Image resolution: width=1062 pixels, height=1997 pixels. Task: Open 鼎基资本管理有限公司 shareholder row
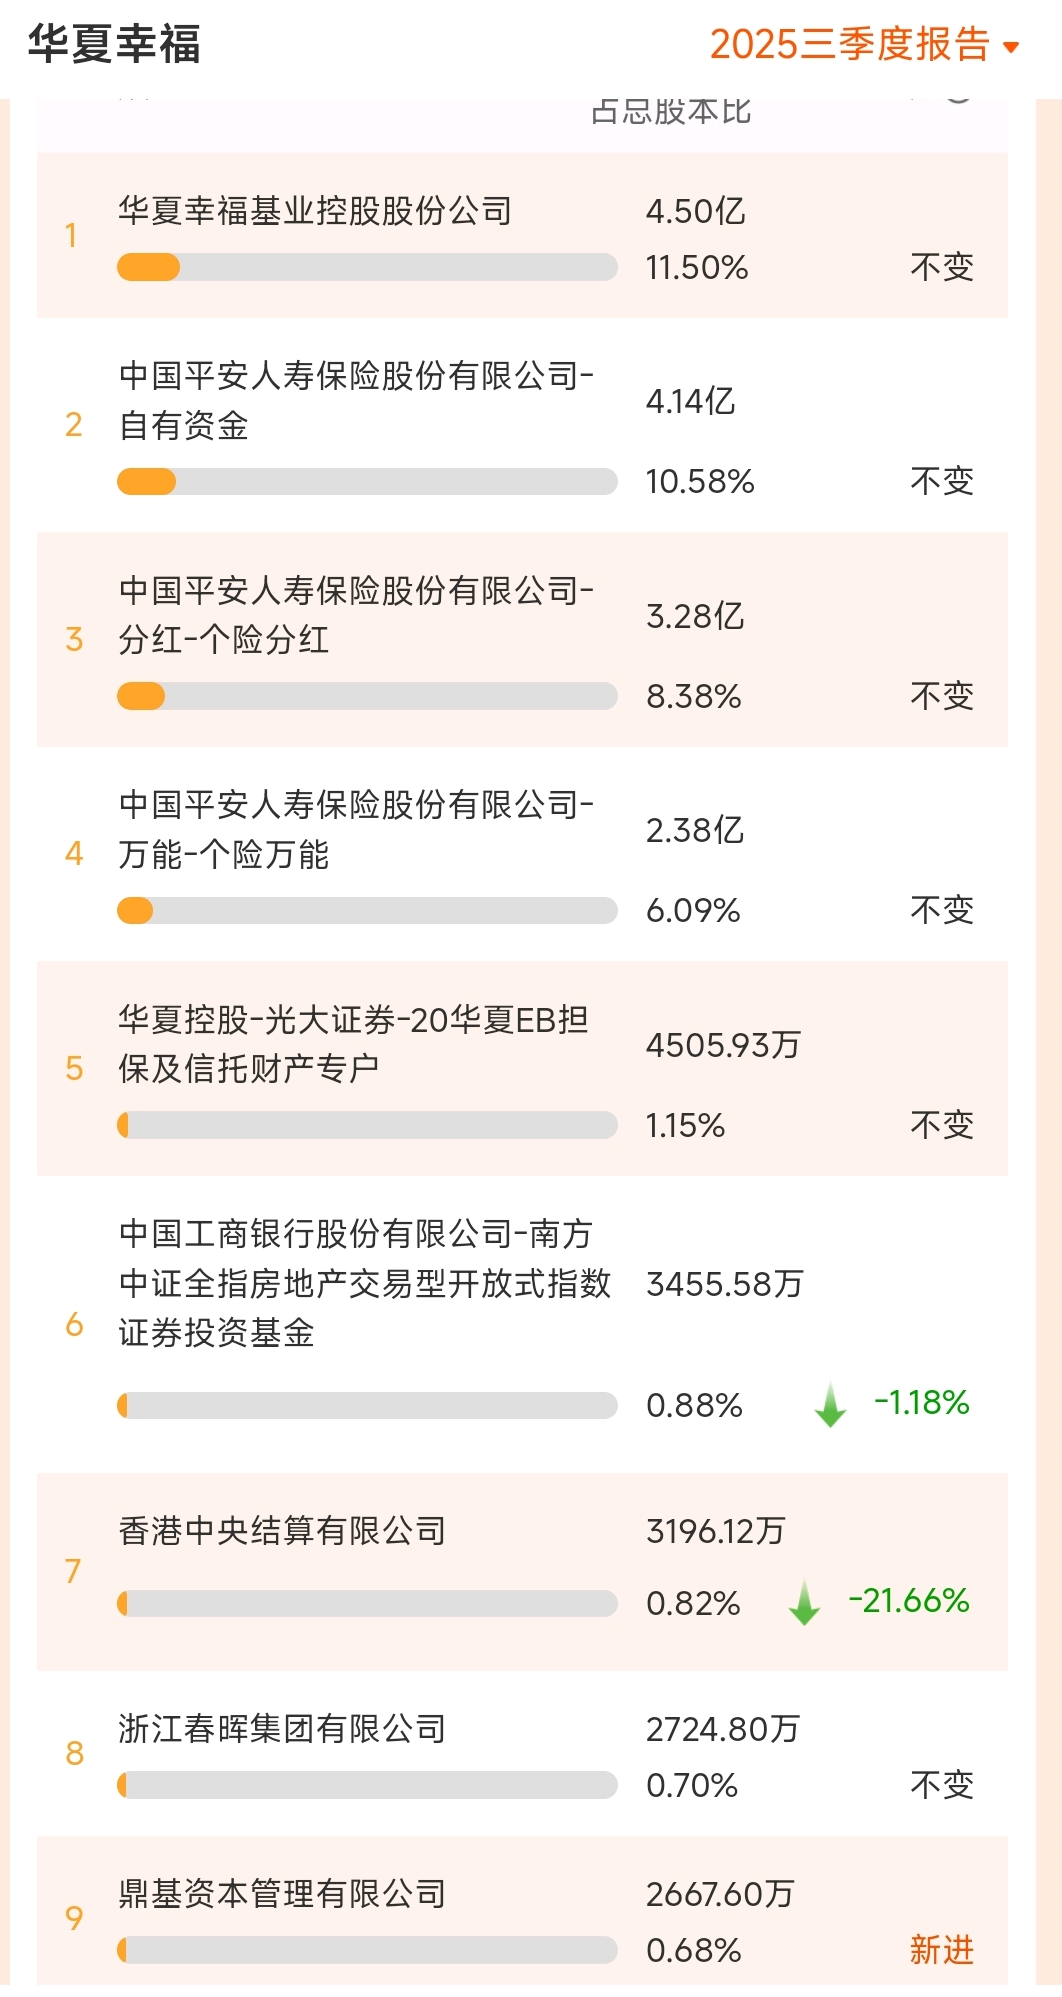pos(282,1893)
